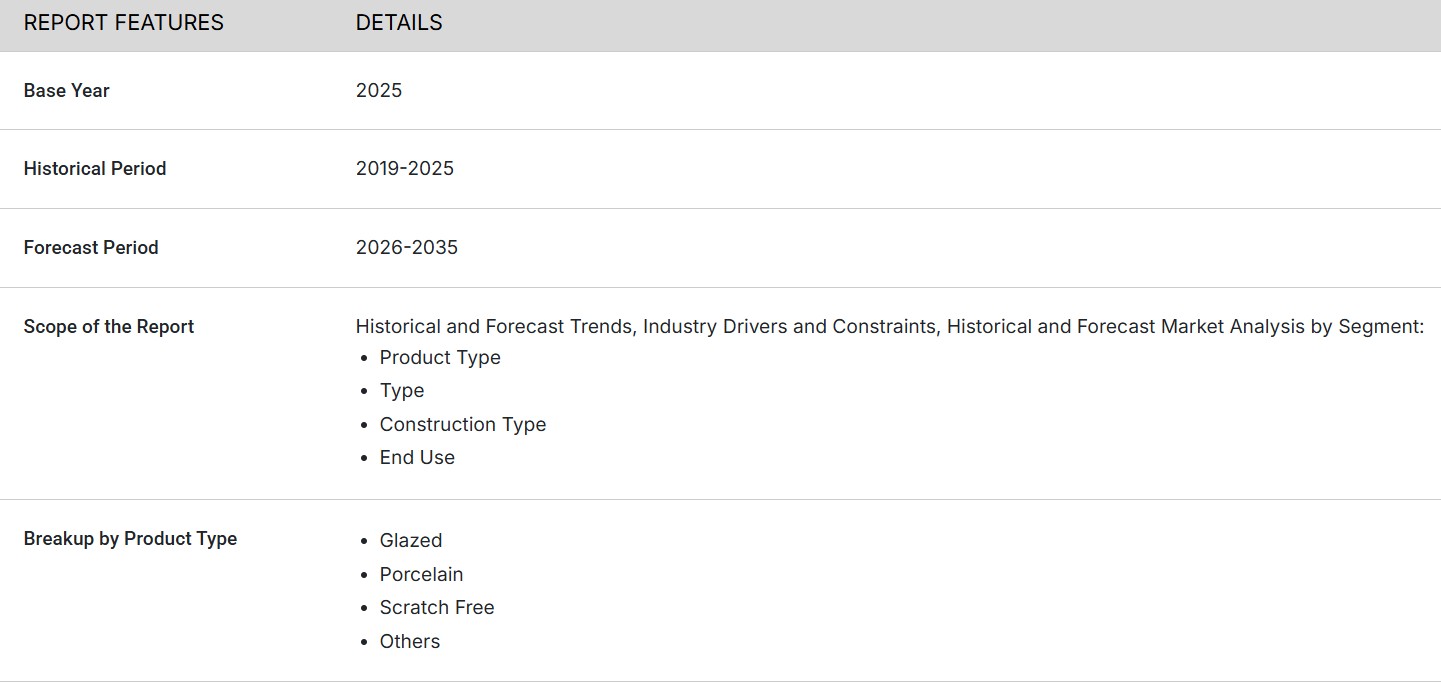Click the DETAILS column header
1441x682 pixels.
pos(398,23)
